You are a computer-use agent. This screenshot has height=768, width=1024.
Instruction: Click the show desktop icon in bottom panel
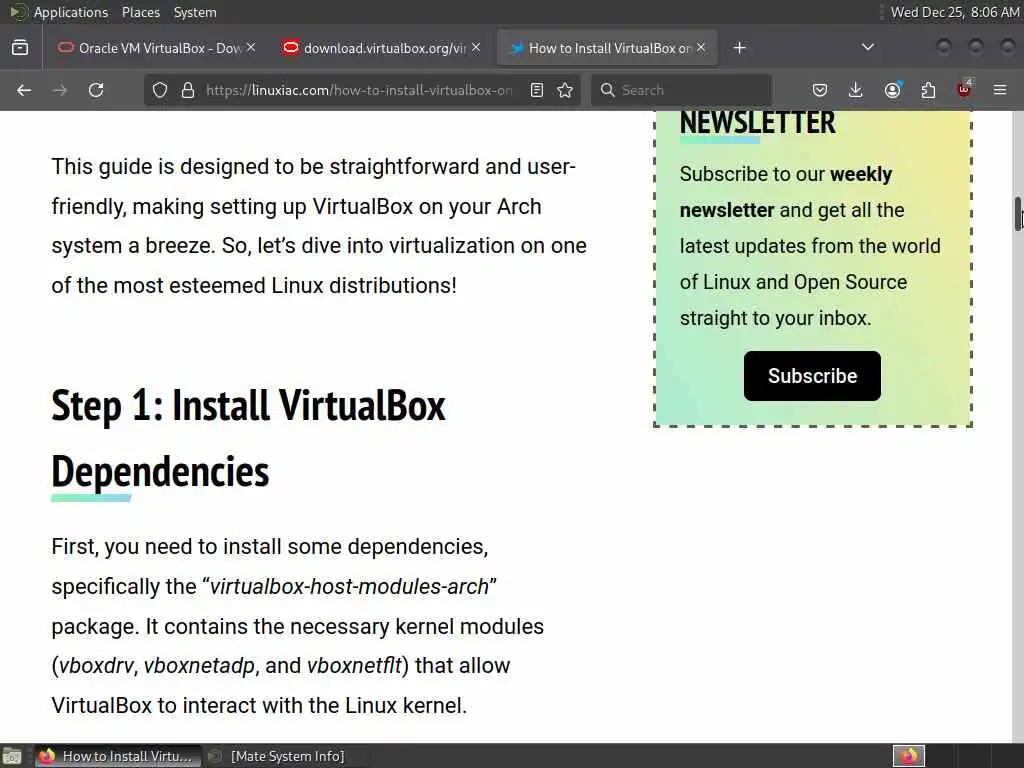click(12, 757)
